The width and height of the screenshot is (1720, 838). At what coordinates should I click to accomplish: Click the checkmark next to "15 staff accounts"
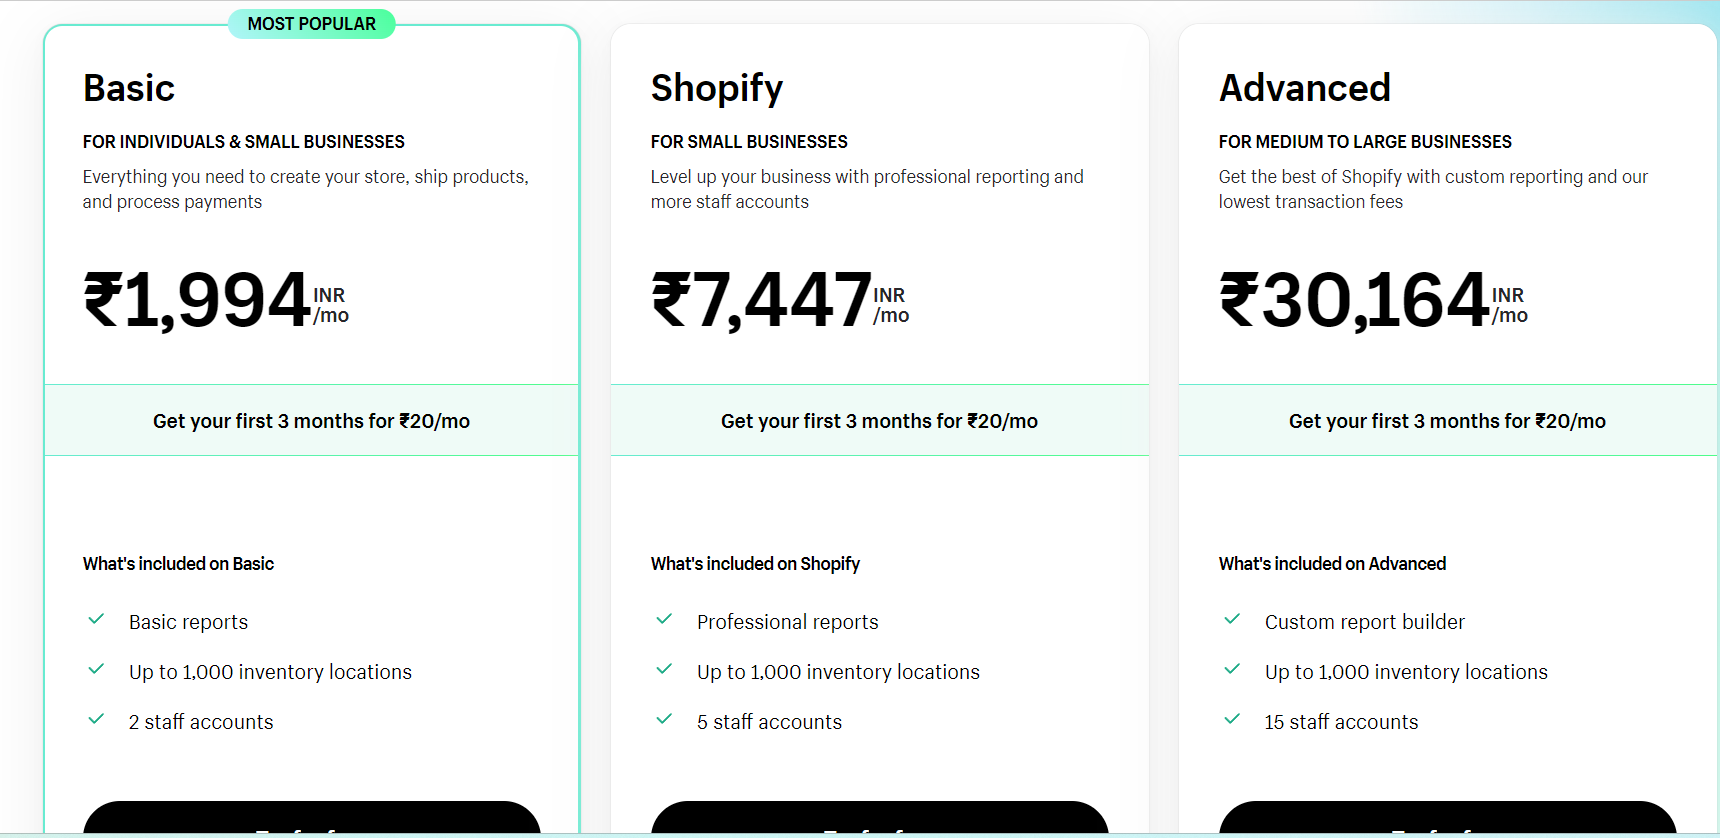tap(1232, 720)
